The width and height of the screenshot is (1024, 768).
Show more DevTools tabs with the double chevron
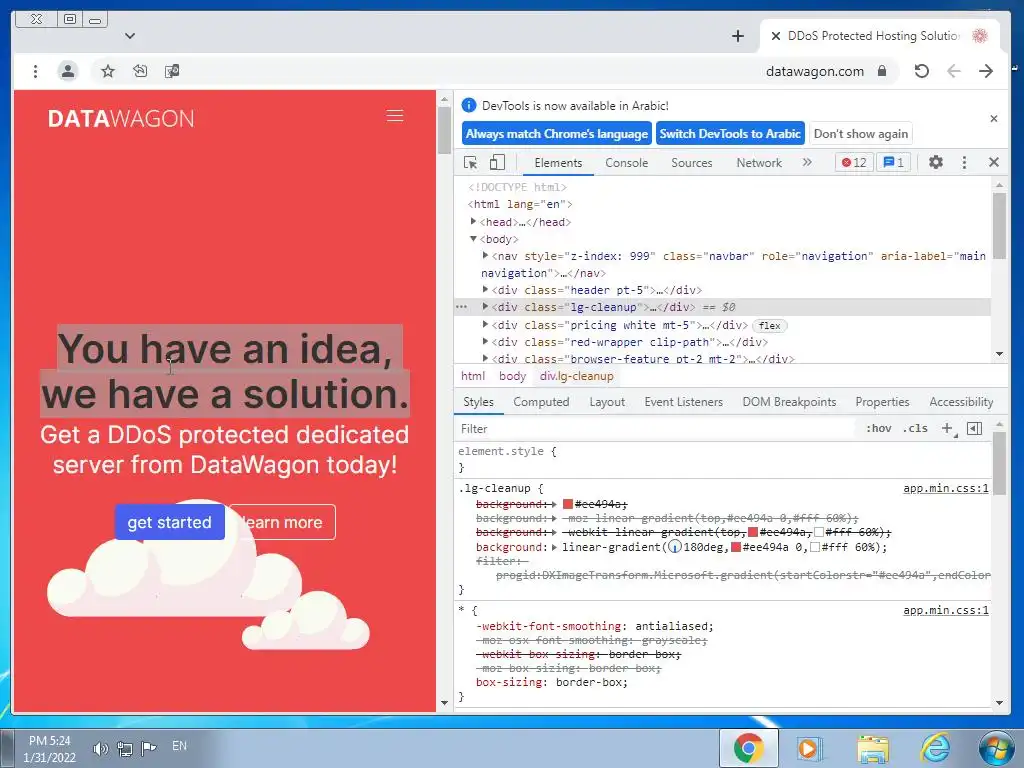(x=807, y=162)
